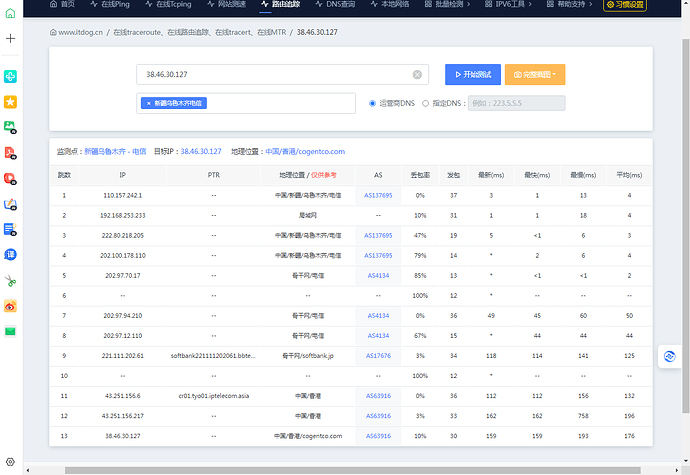
Task: Go to the 首页 nav tab
Action: click(x=62, y=4)
